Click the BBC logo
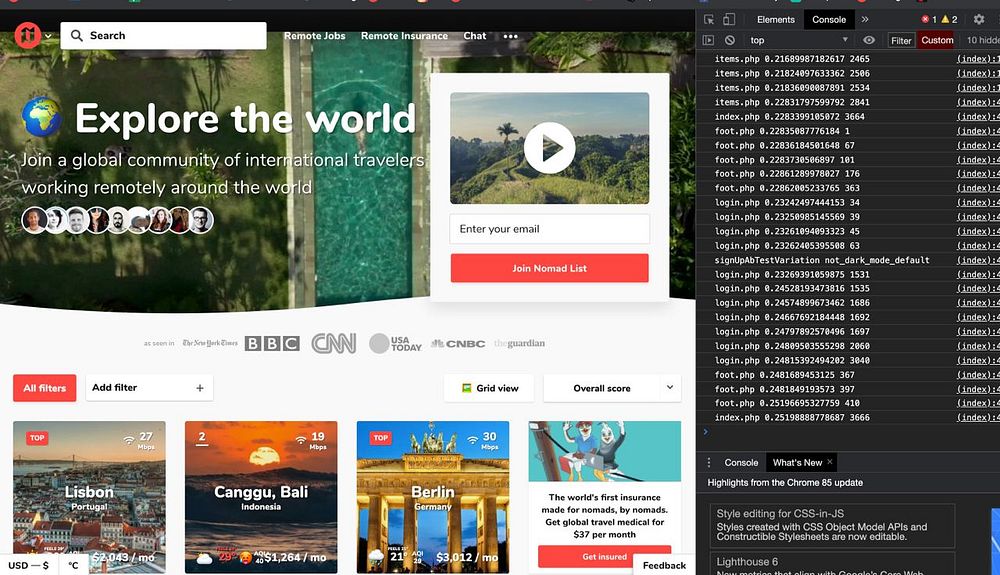Image resolution: width=1000 pixels, height=575 pixels. [x=272, y=344]
